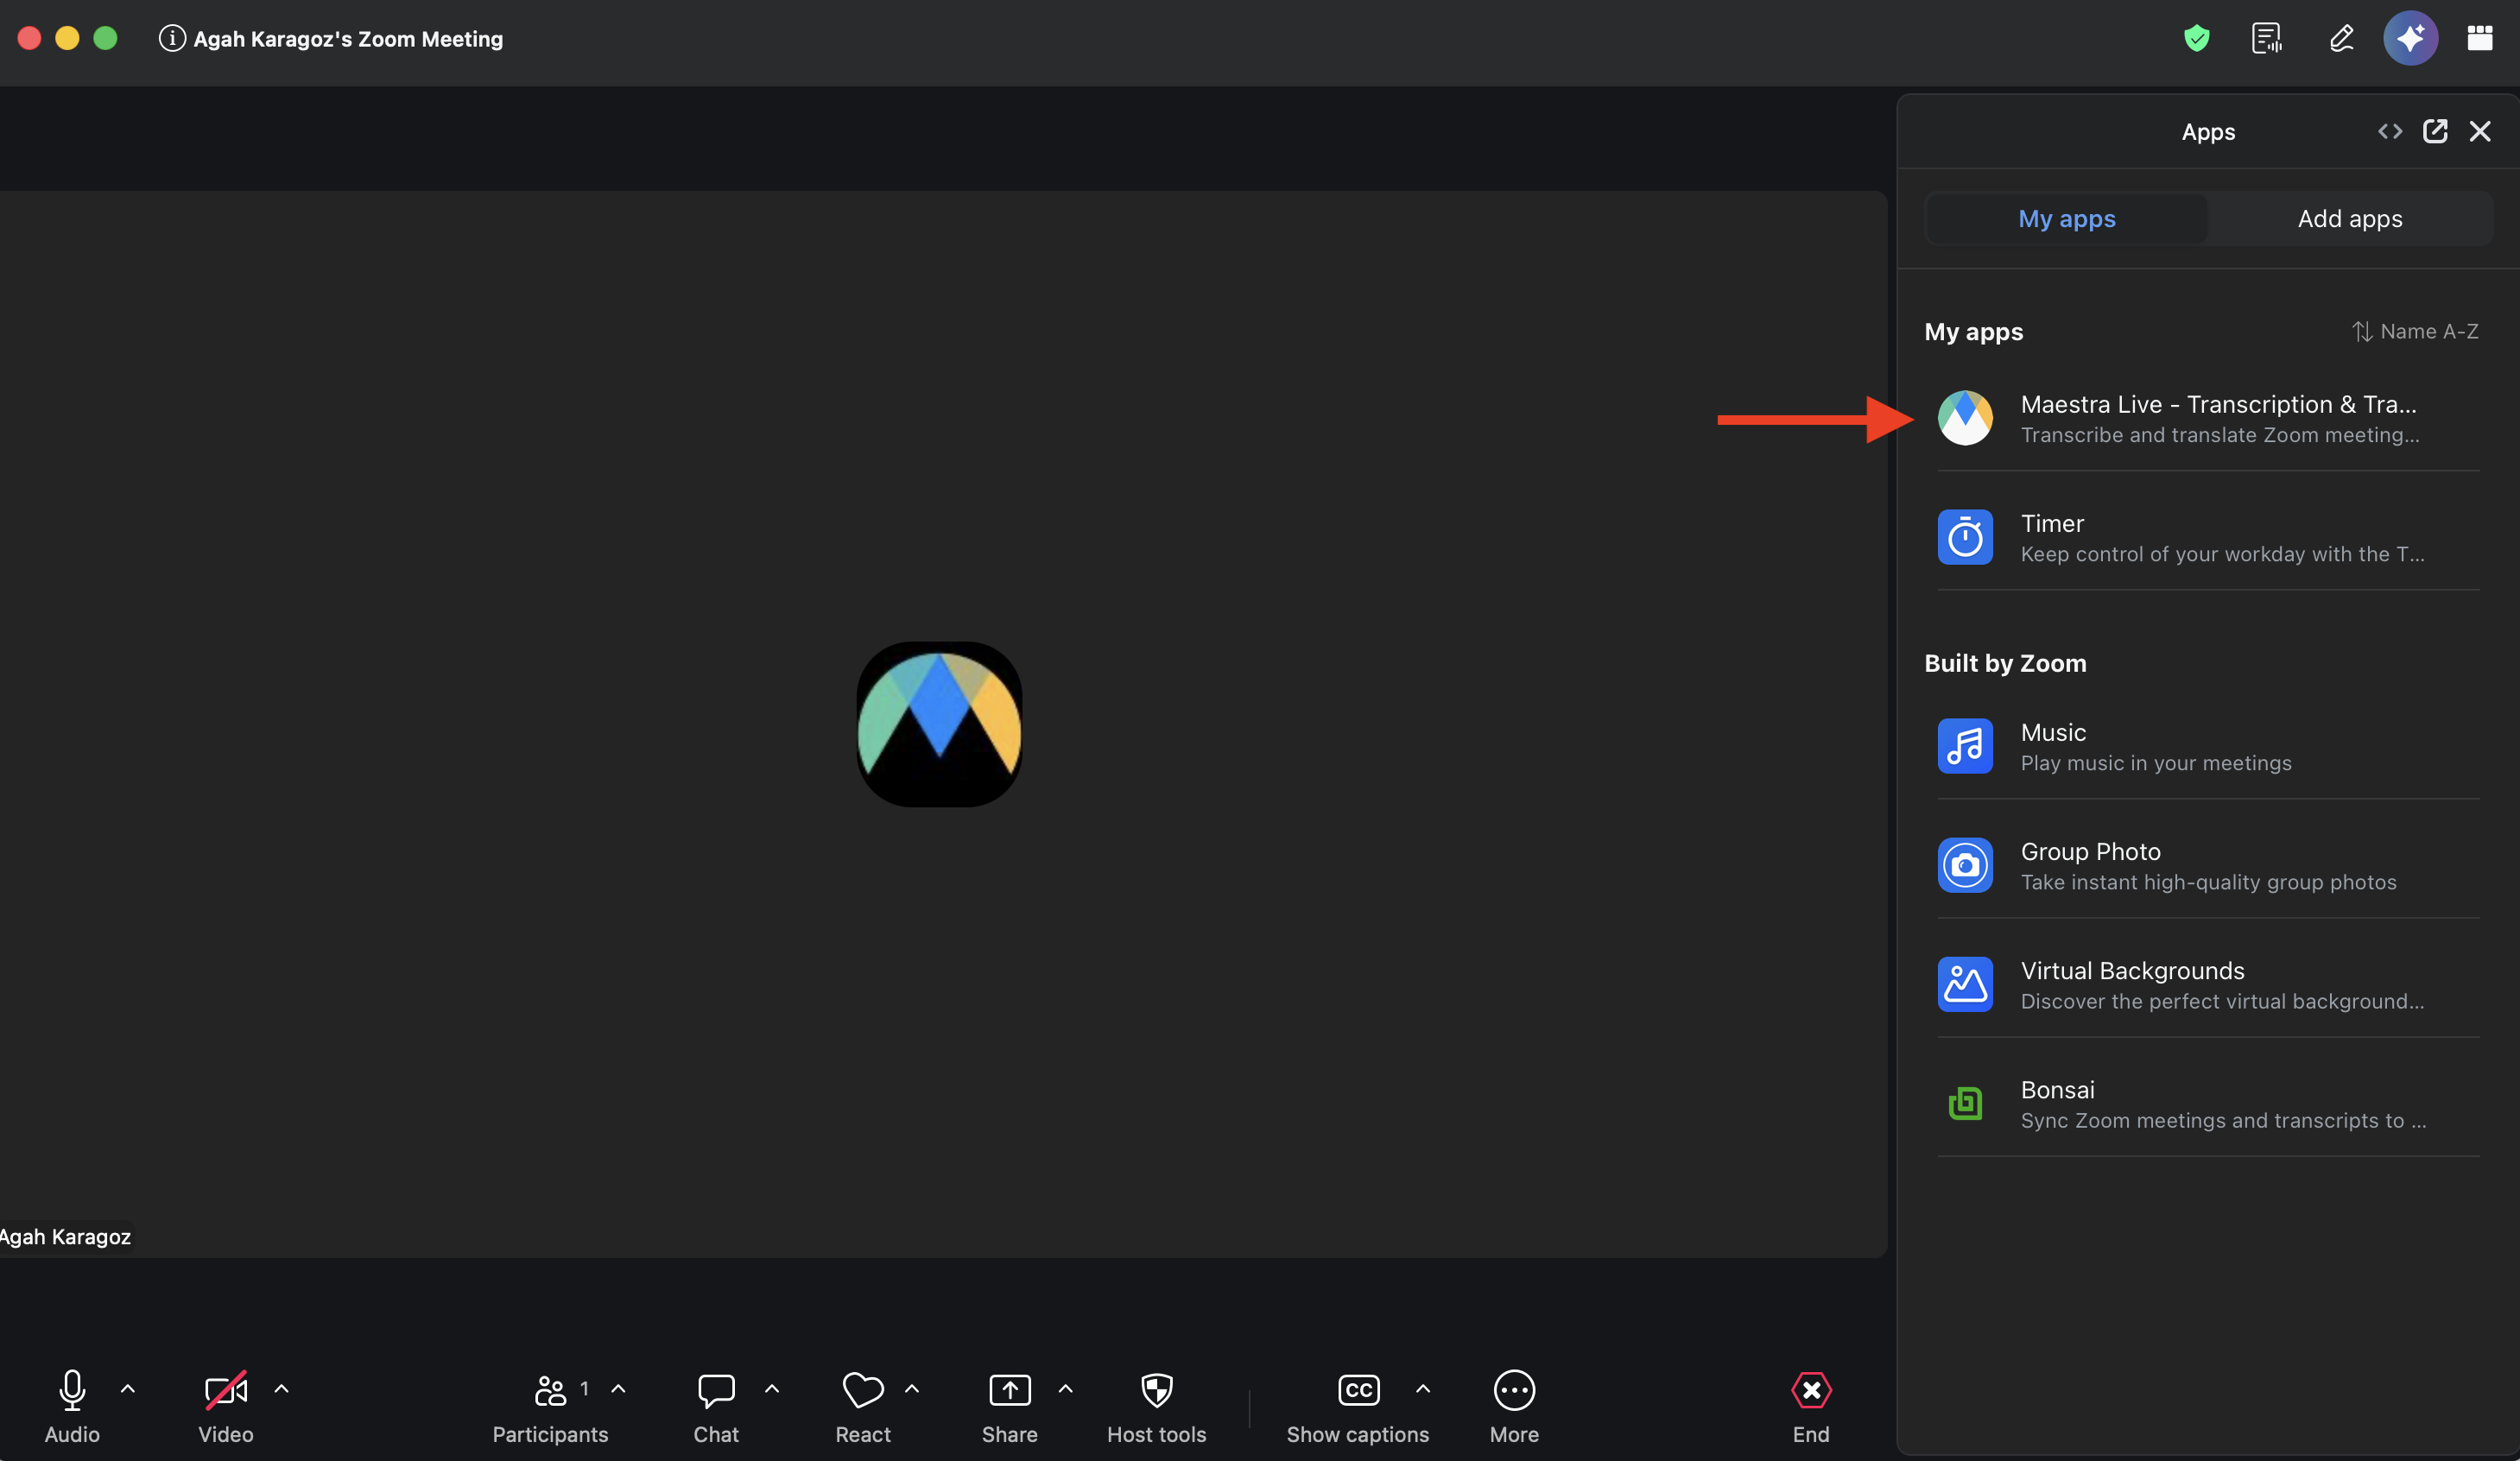Open the Maestra Live app
Screen dimensions: 2520x1461
click(2208, 419)
